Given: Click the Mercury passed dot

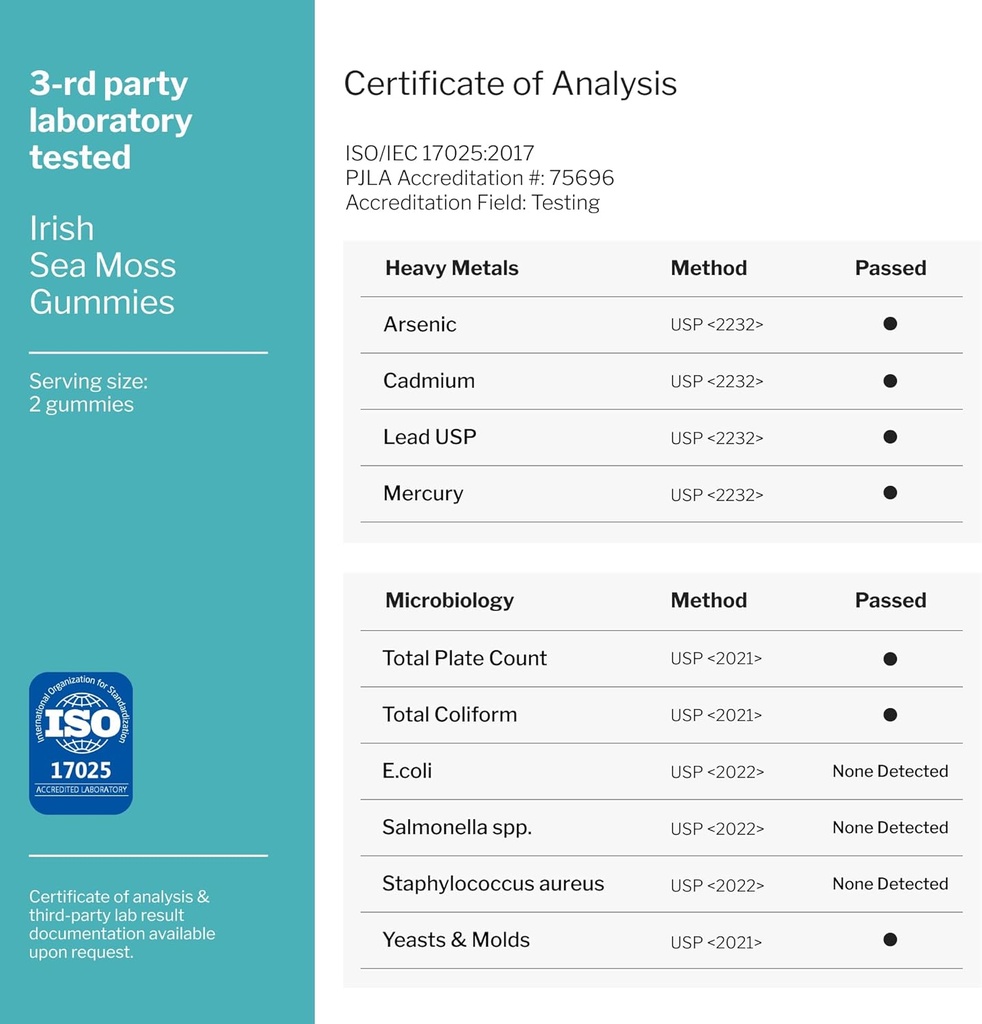Looking at the screenshot, I should point(890,493).
